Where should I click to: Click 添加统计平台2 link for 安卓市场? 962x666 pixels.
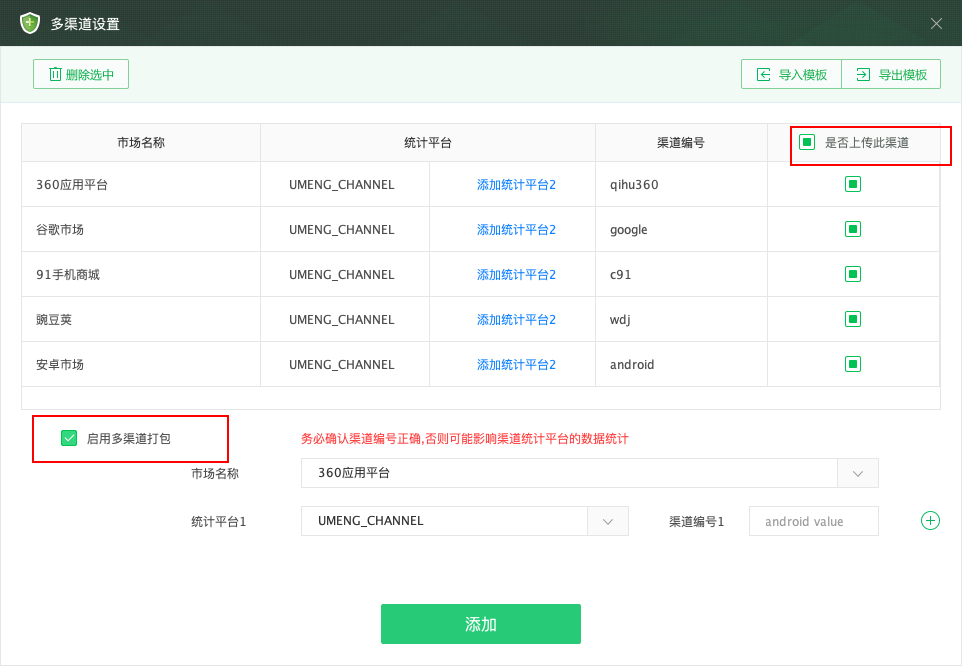pyautogui.click(x=516, y=365)
